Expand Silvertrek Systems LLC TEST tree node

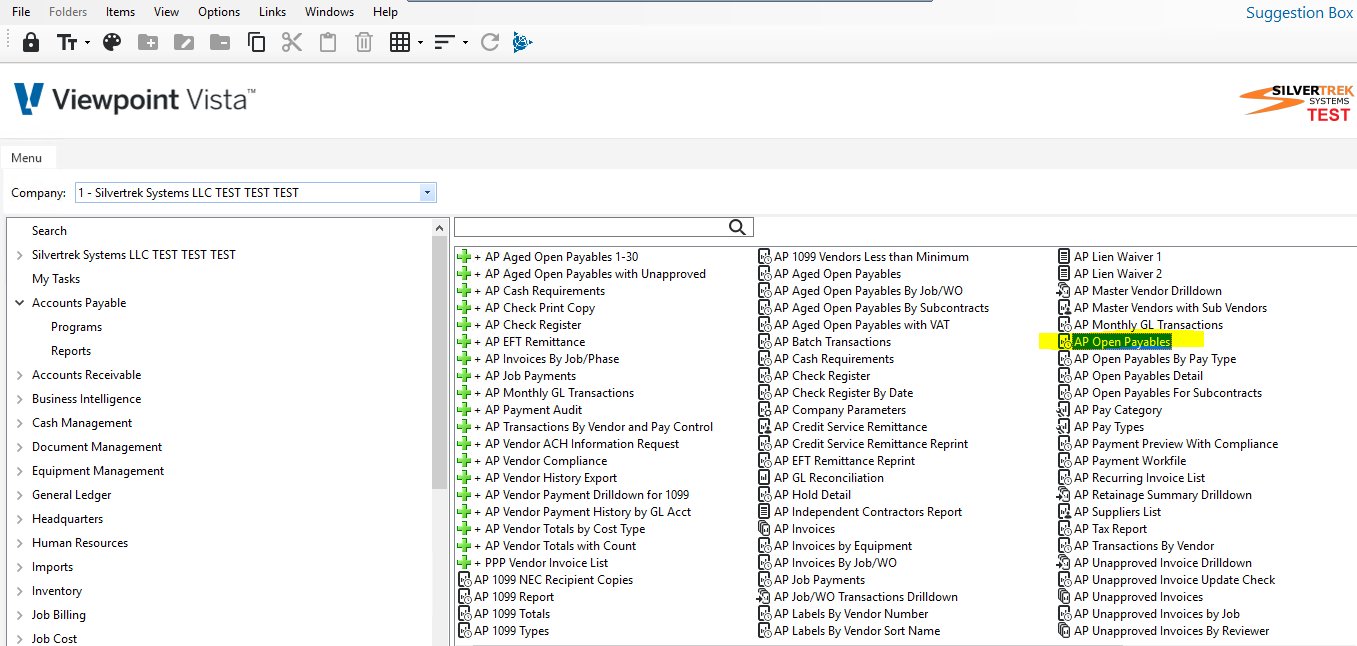pyautogui.click(x=19, y=255)
